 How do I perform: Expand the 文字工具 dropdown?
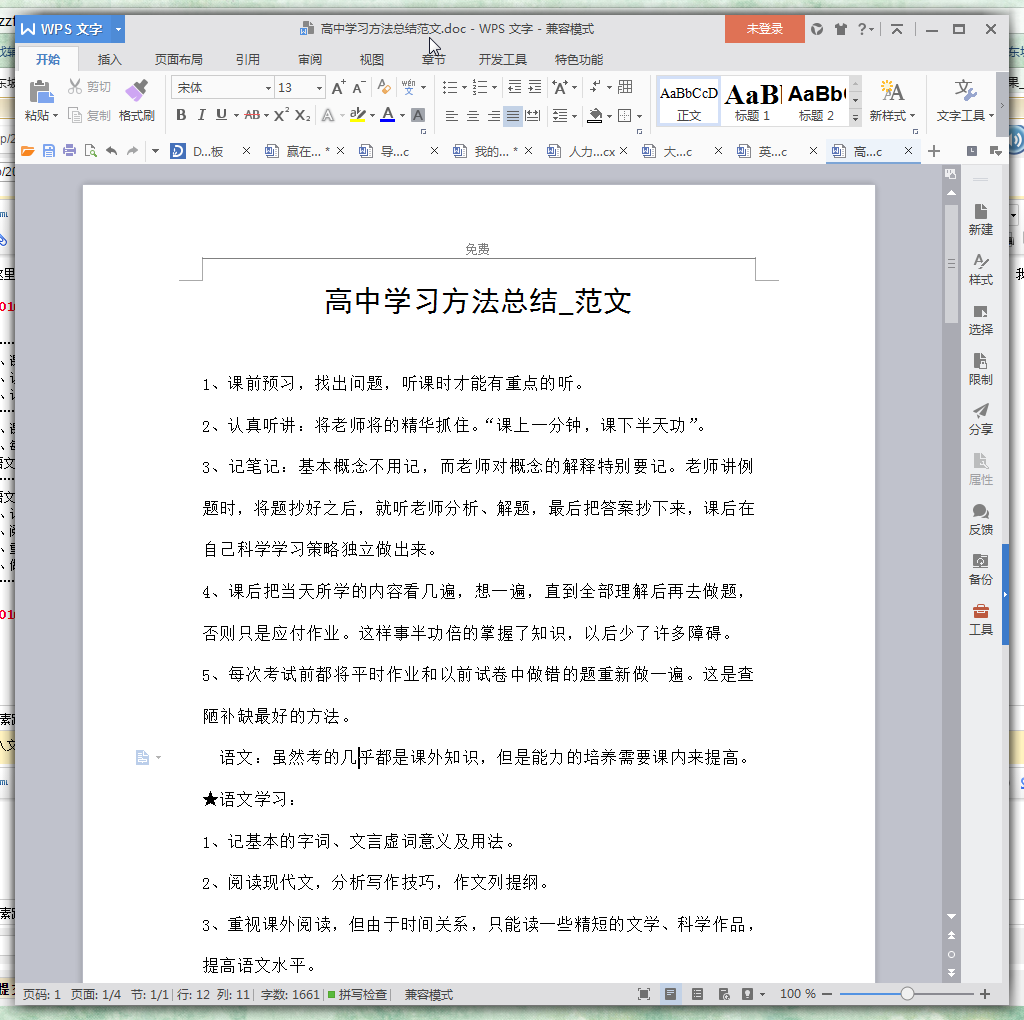(965, 100)
